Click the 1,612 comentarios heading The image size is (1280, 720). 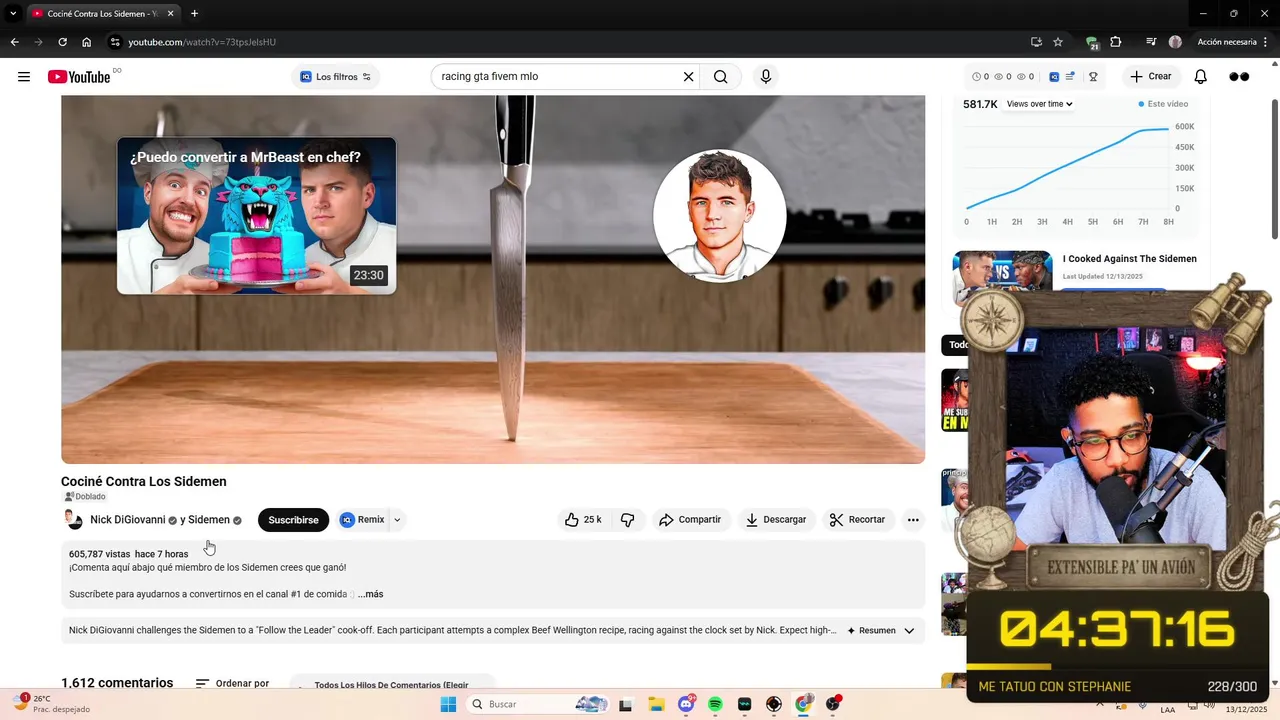(117, 683)
